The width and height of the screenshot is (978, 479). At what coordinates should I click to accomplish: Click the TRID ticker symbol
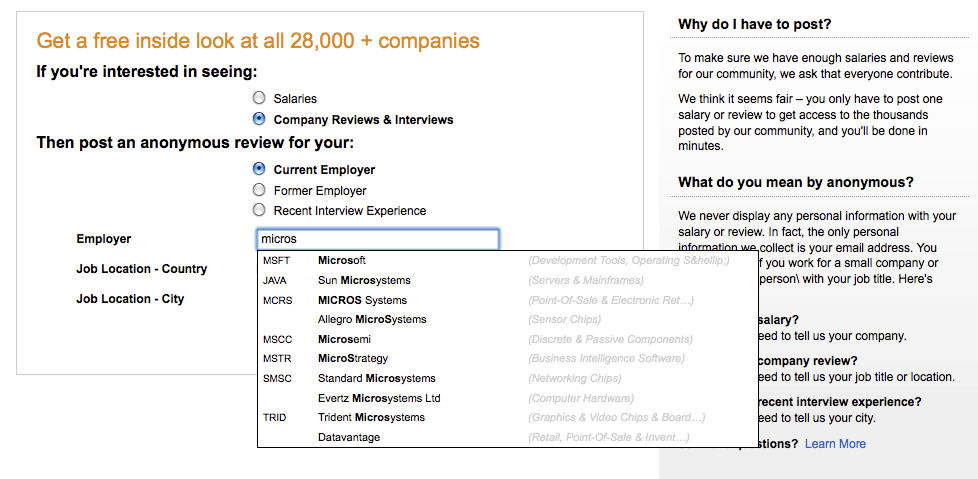coord(274,417)
